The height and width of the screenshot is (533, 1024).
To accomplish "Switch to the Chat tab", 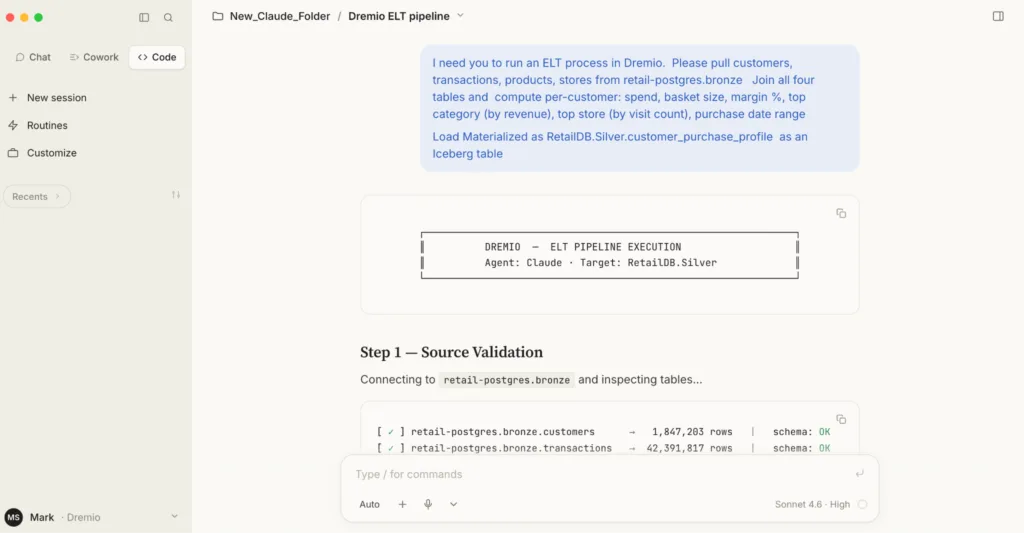I will coord(33,57).
